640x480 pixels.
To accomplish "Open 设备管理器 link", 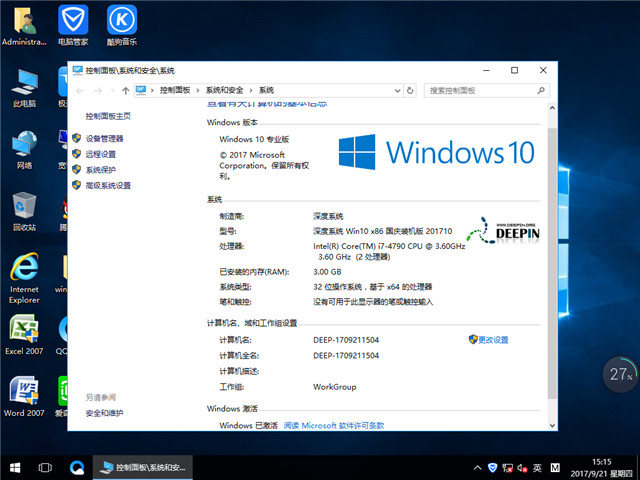I will coord(104,139).
